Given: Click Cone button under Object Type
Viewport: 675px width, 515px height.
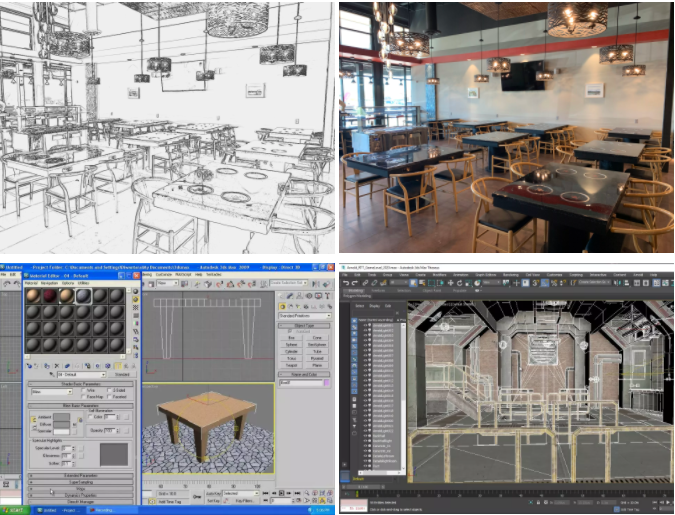Looking at the screenshot, I should click(317, 338).
